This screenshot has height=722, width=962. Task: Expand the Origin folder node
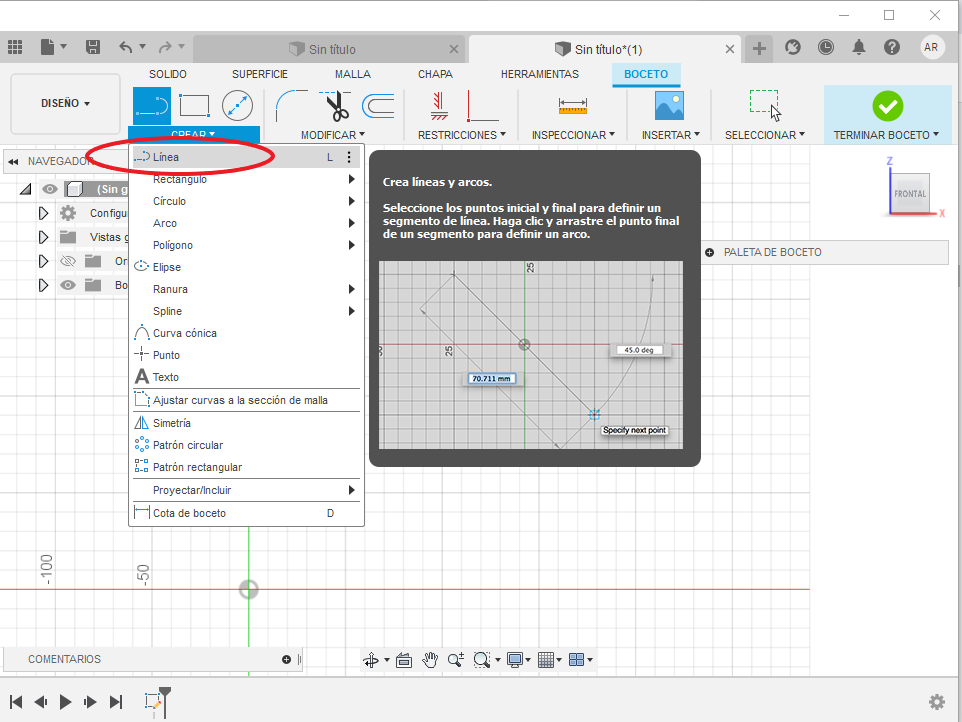point(43,261)
